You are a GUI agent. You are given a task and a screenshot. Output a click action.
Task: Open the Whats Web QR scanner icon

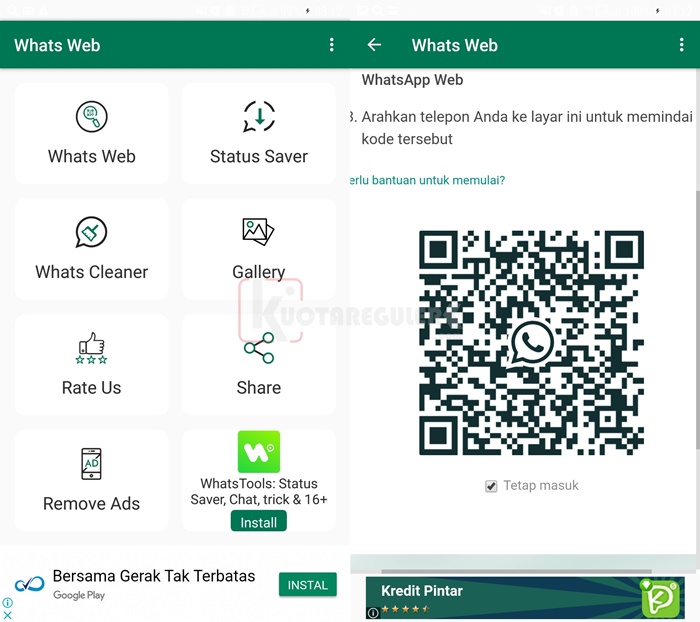pos(92,117)
